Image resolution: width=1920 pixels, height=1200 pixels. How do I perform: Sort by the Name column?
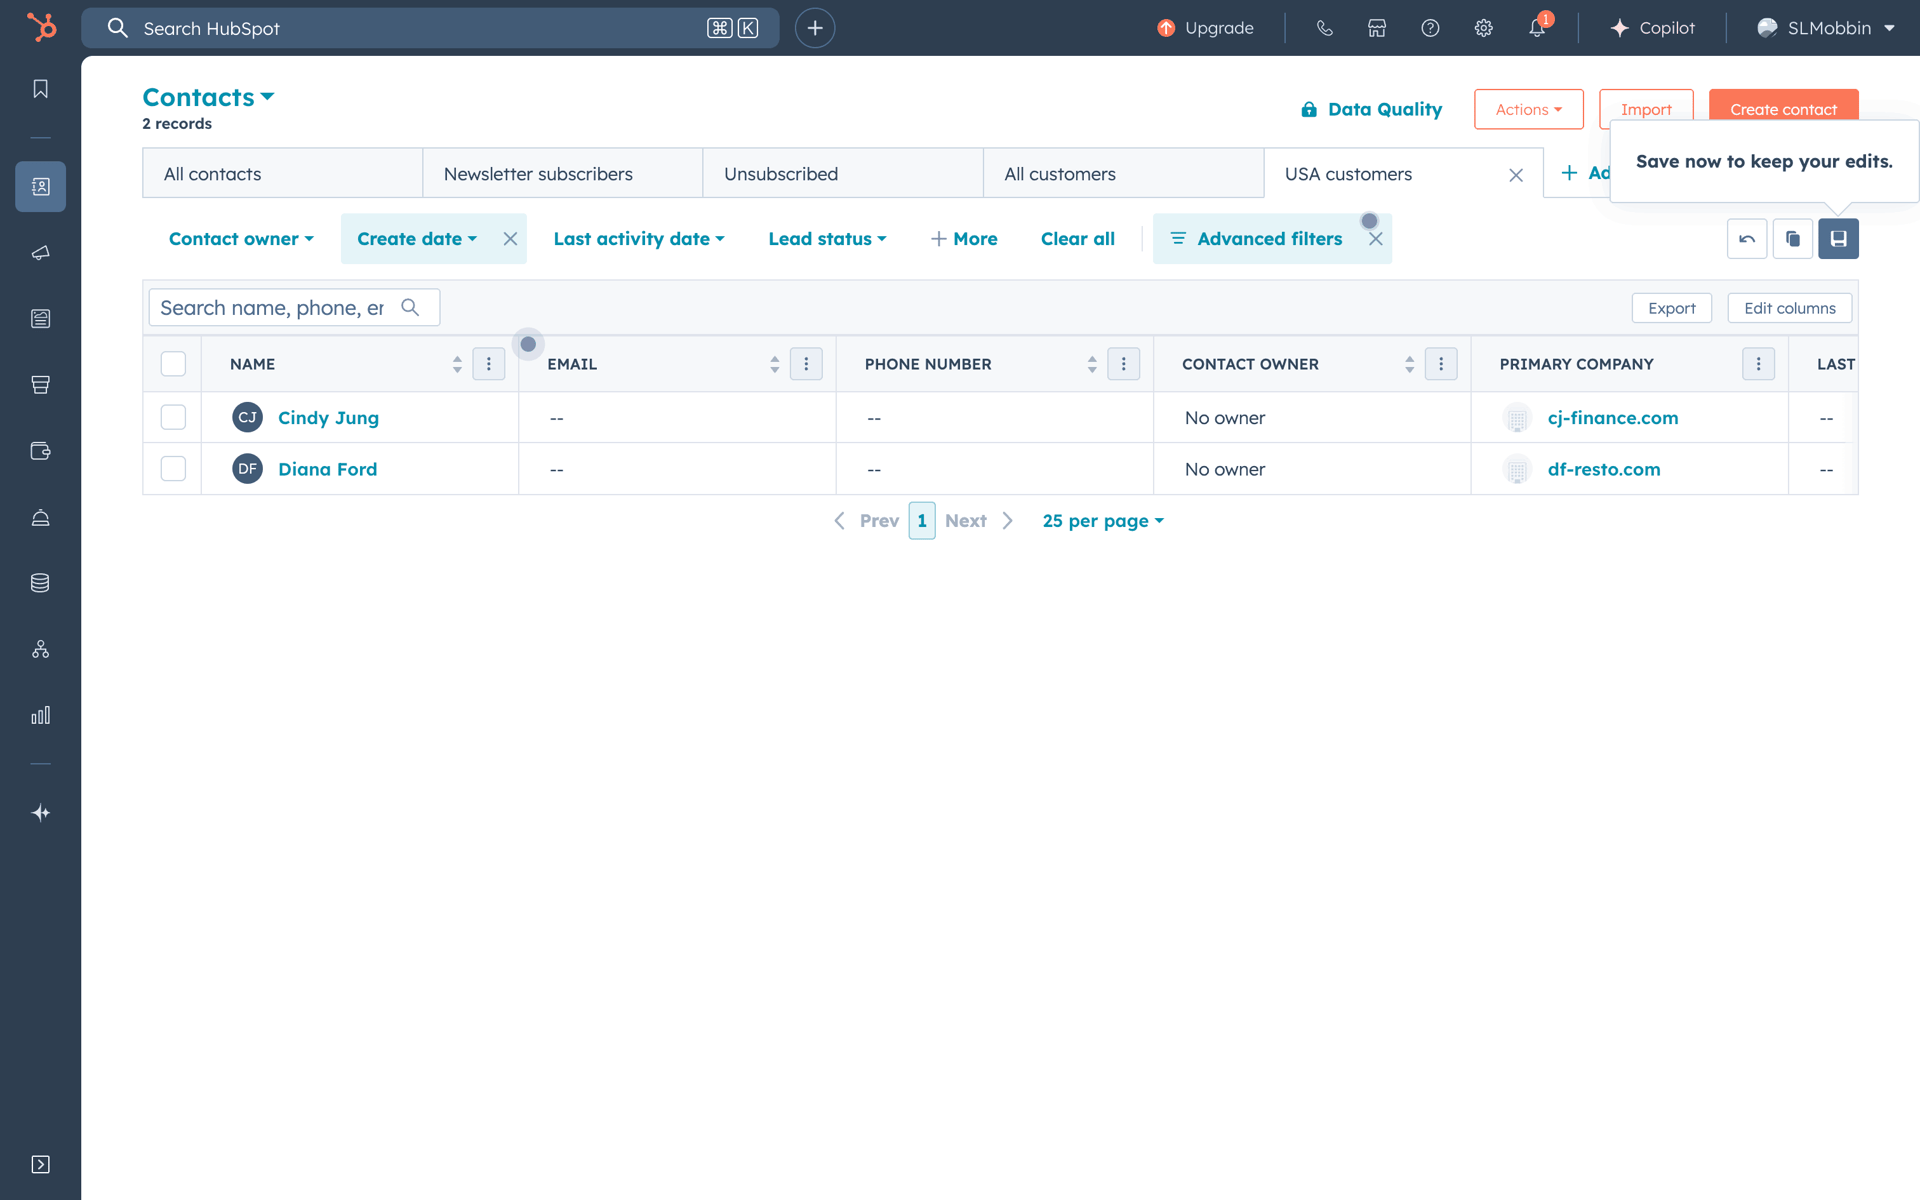(457, 364)
